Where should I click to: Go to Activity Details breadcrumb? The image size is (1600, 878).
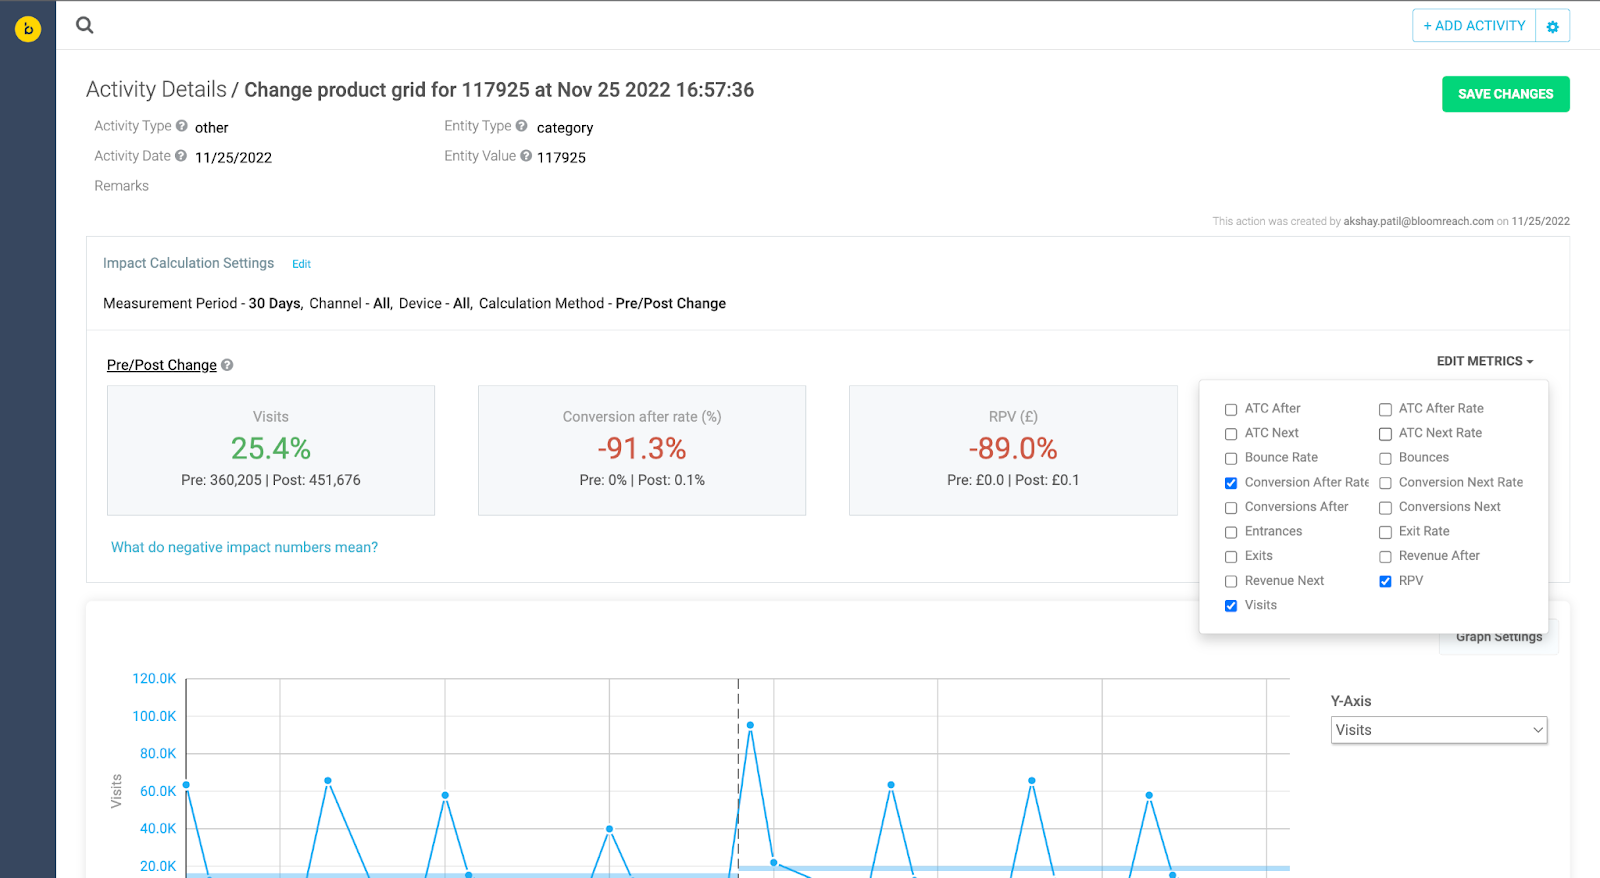156,89
